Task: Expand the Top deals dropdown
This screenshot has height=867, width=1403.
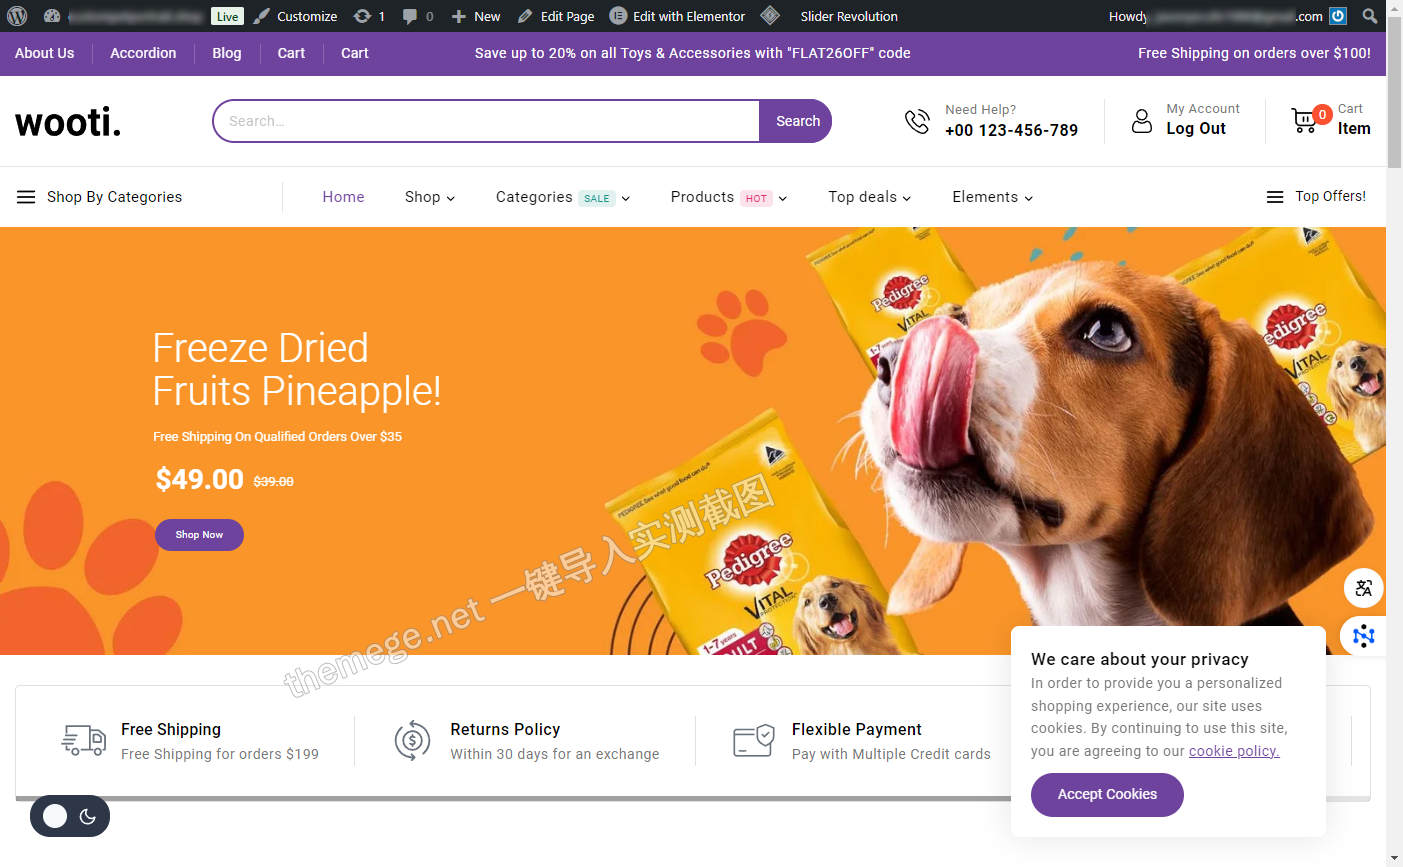Action: click(870, 197)
